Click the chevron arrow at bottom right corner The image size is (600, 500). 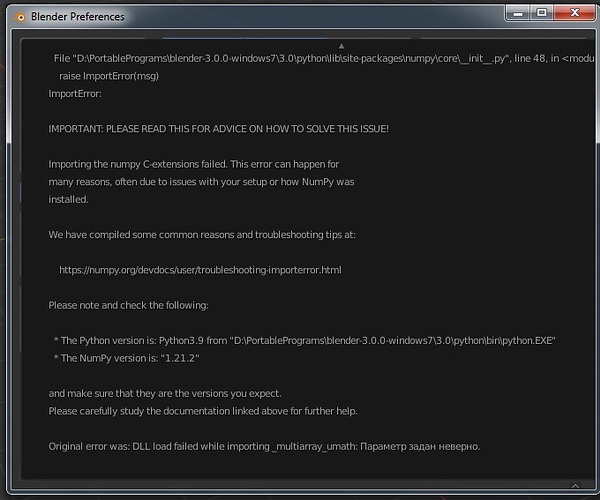coord(575,486)
